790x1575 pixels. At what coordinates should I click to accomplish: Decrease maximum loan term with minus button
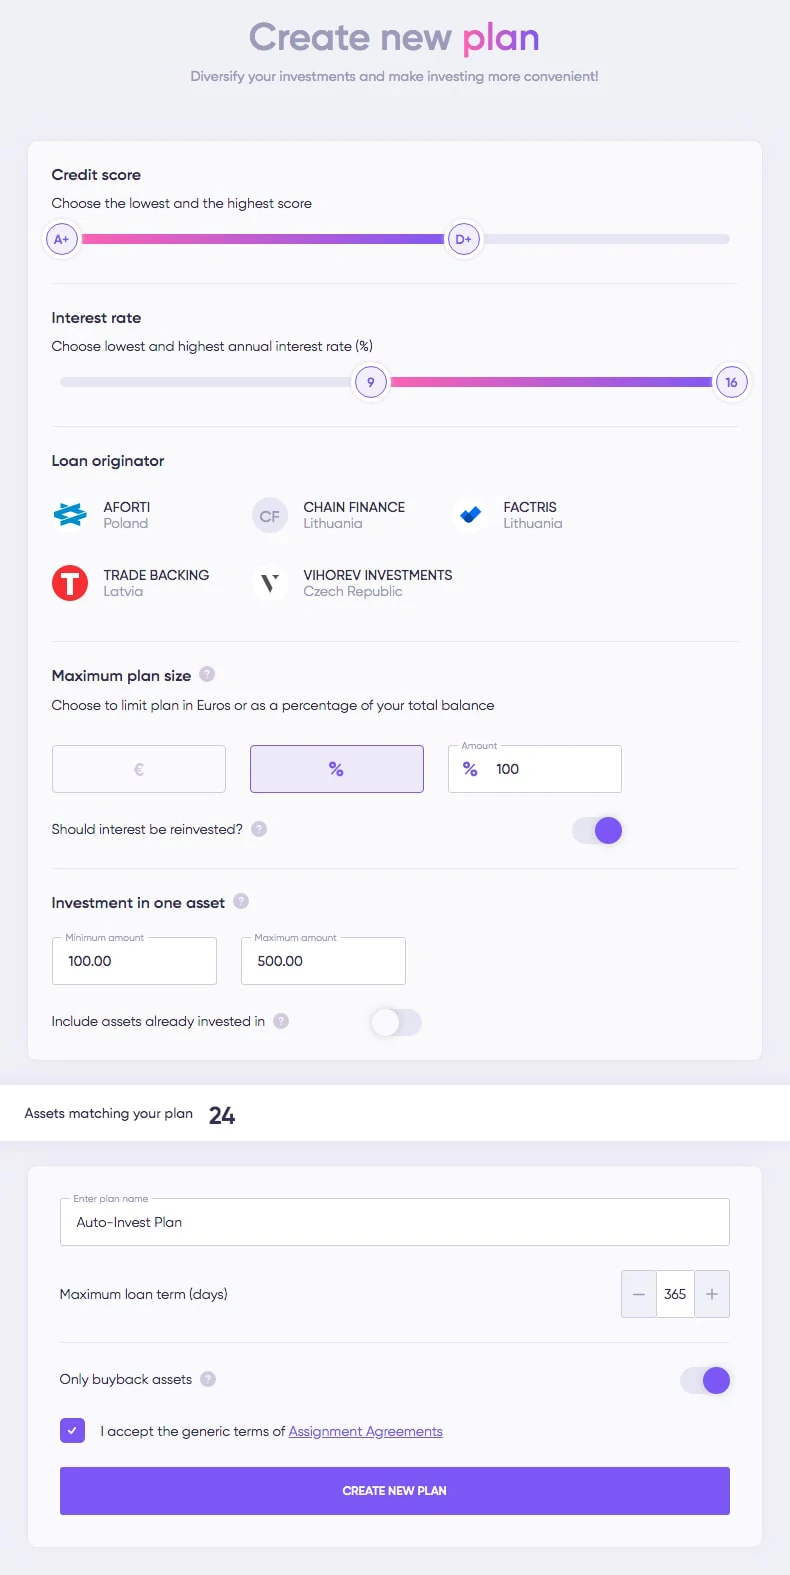pos(639,1294)
